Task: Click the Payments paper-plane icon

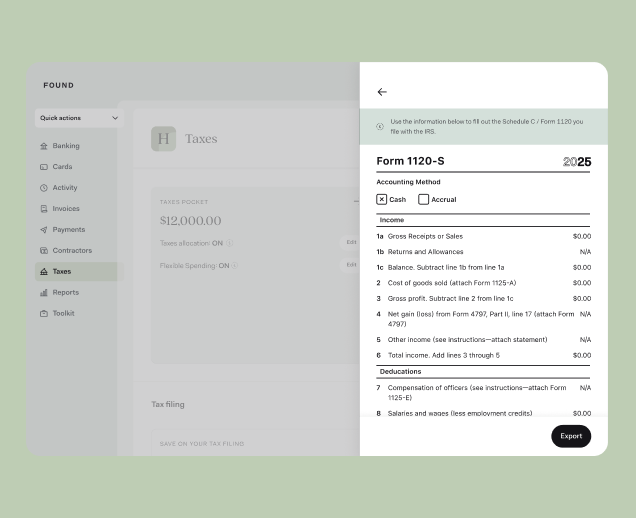Action: 44,230
